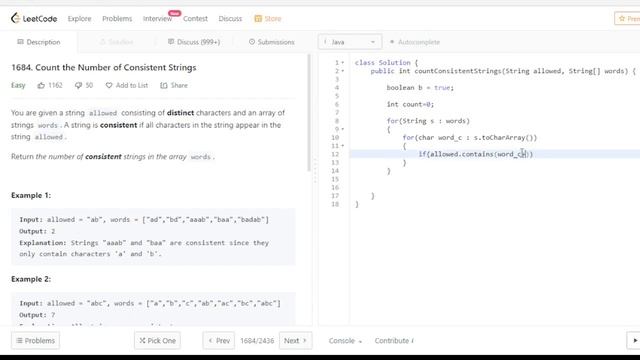Click the Example 1 input code block
Screen dimensions: 640x360
point(153,237)
